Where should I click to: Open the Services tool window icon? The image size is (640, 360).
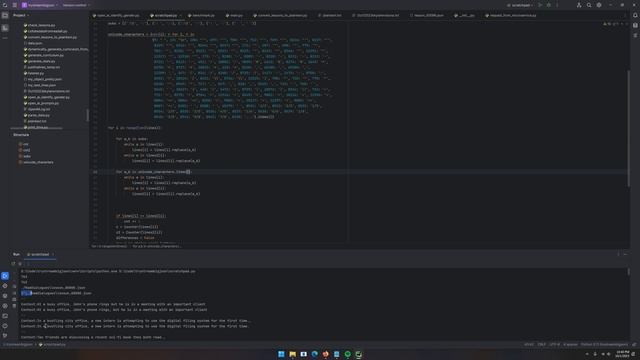click(5, 306)
